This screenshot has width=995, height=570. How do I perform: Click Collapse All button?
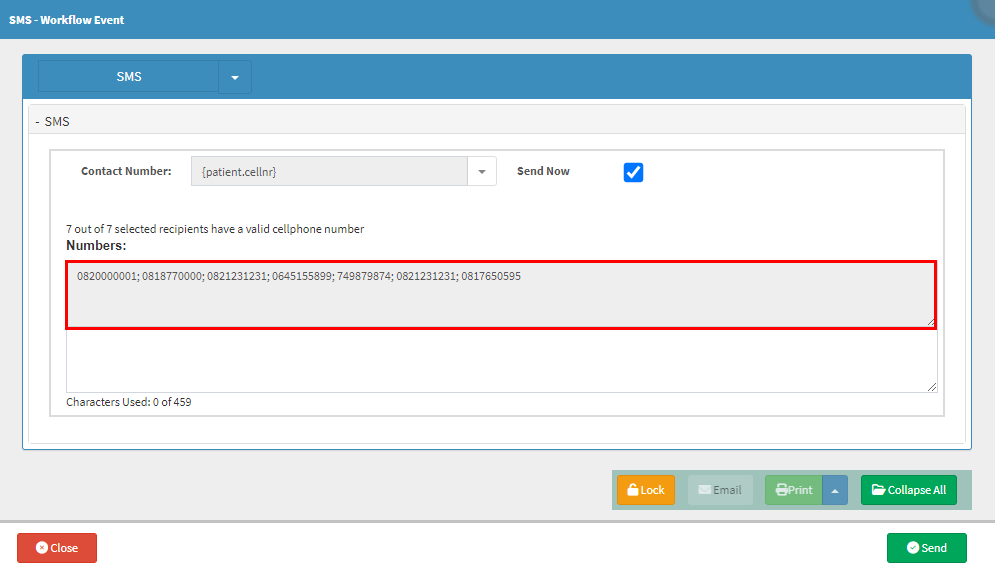[x=909, y=490]
